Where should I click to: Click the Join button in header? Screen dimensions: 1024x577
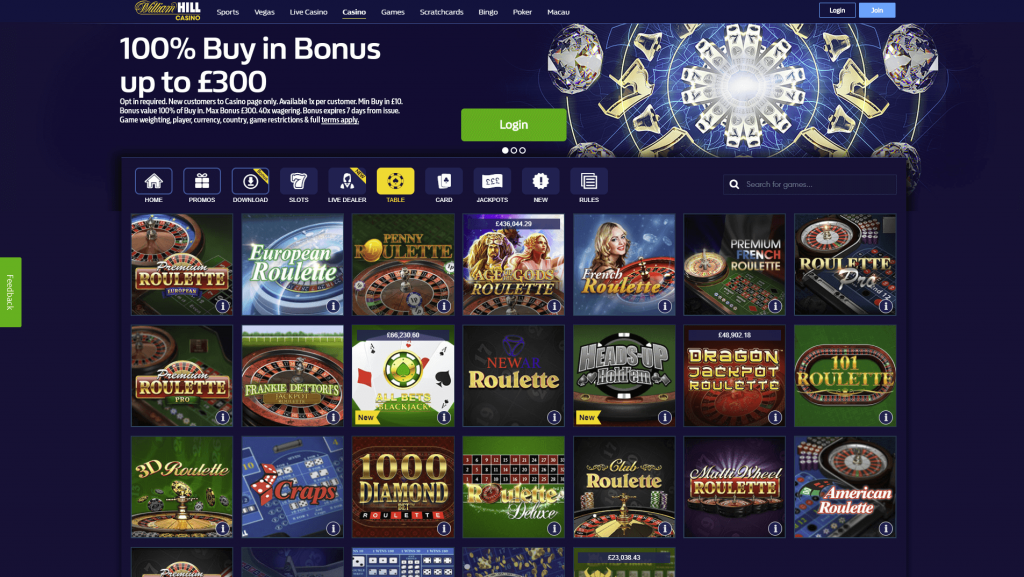point(877,10)
